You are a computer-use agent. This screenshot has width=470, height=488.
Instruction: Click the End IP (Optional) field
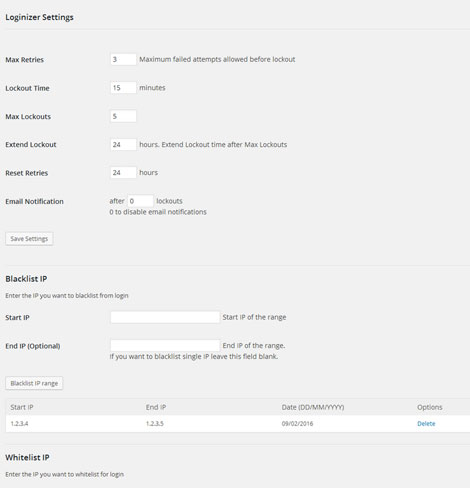pyautogui.click(x=165, y=345)
